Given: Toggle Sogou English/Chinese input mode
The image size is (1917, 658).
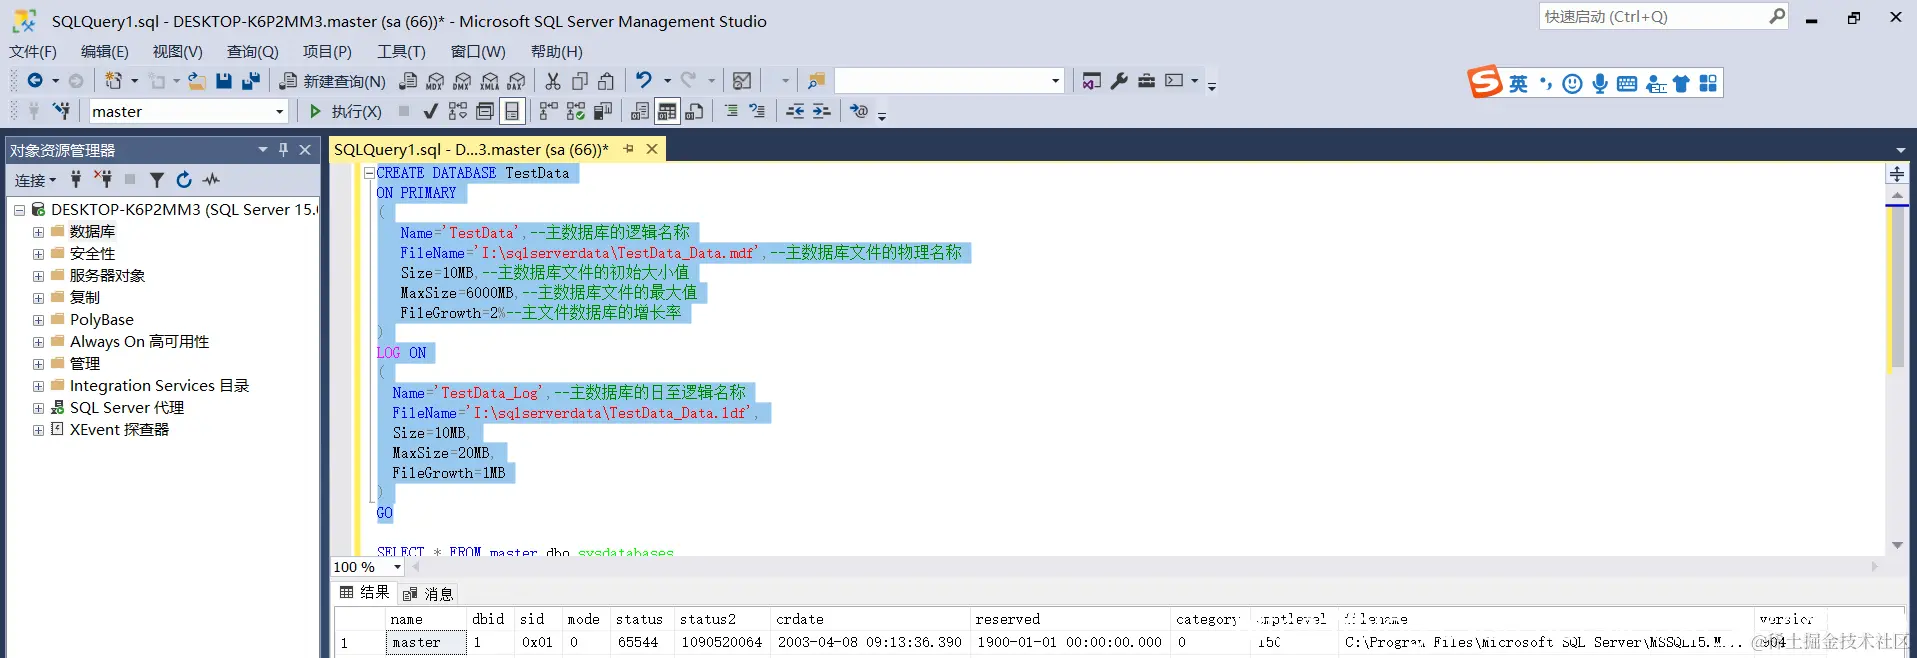Looking at the screenshot, I should 1518,84.
